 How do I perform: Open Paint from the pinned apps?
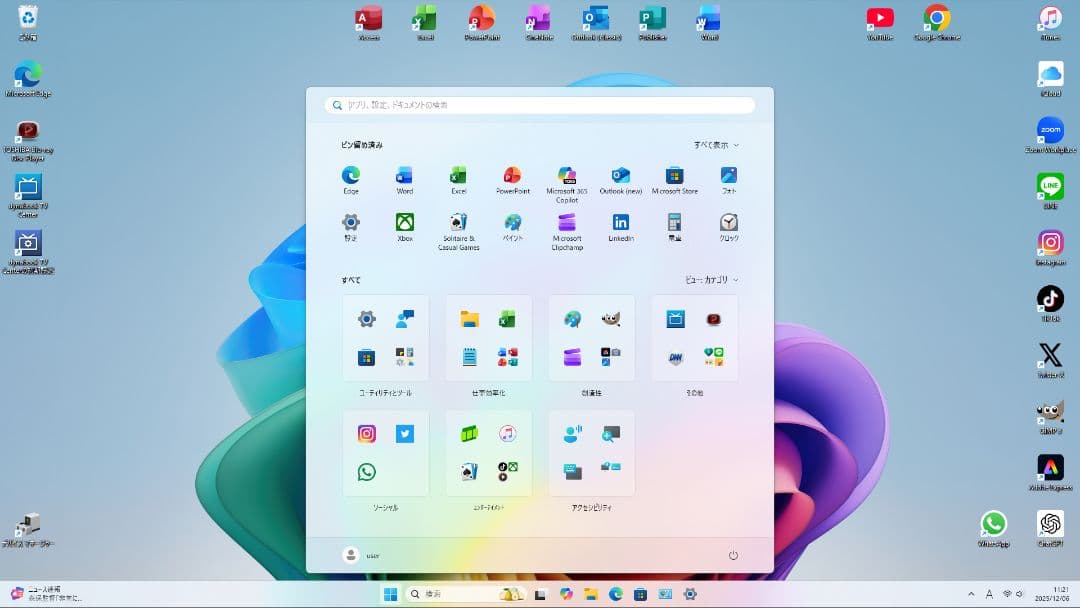click(x=512, y=224)
